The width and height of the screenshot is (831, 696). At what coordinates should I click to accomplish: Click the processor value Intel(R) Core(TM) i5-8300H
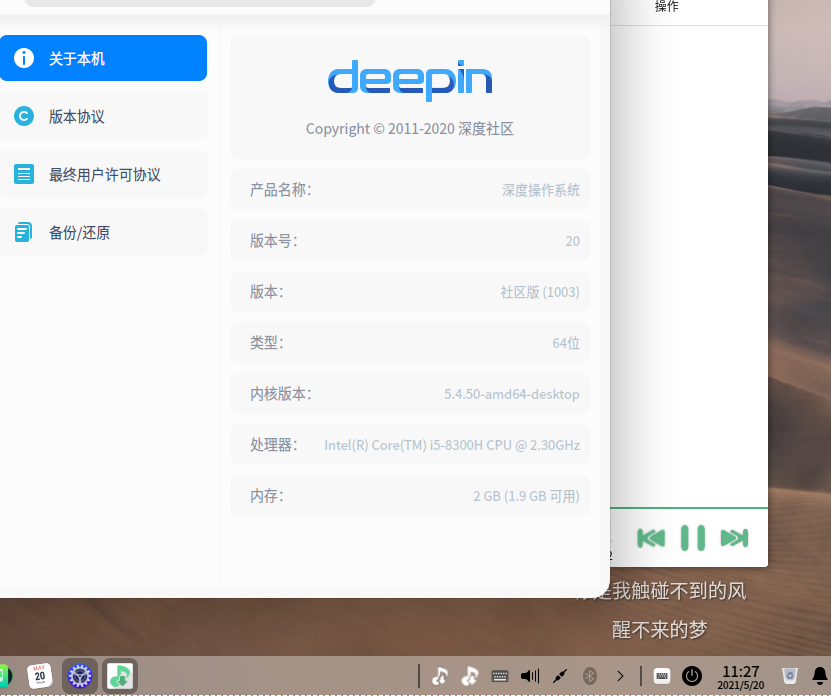[452, 445]
